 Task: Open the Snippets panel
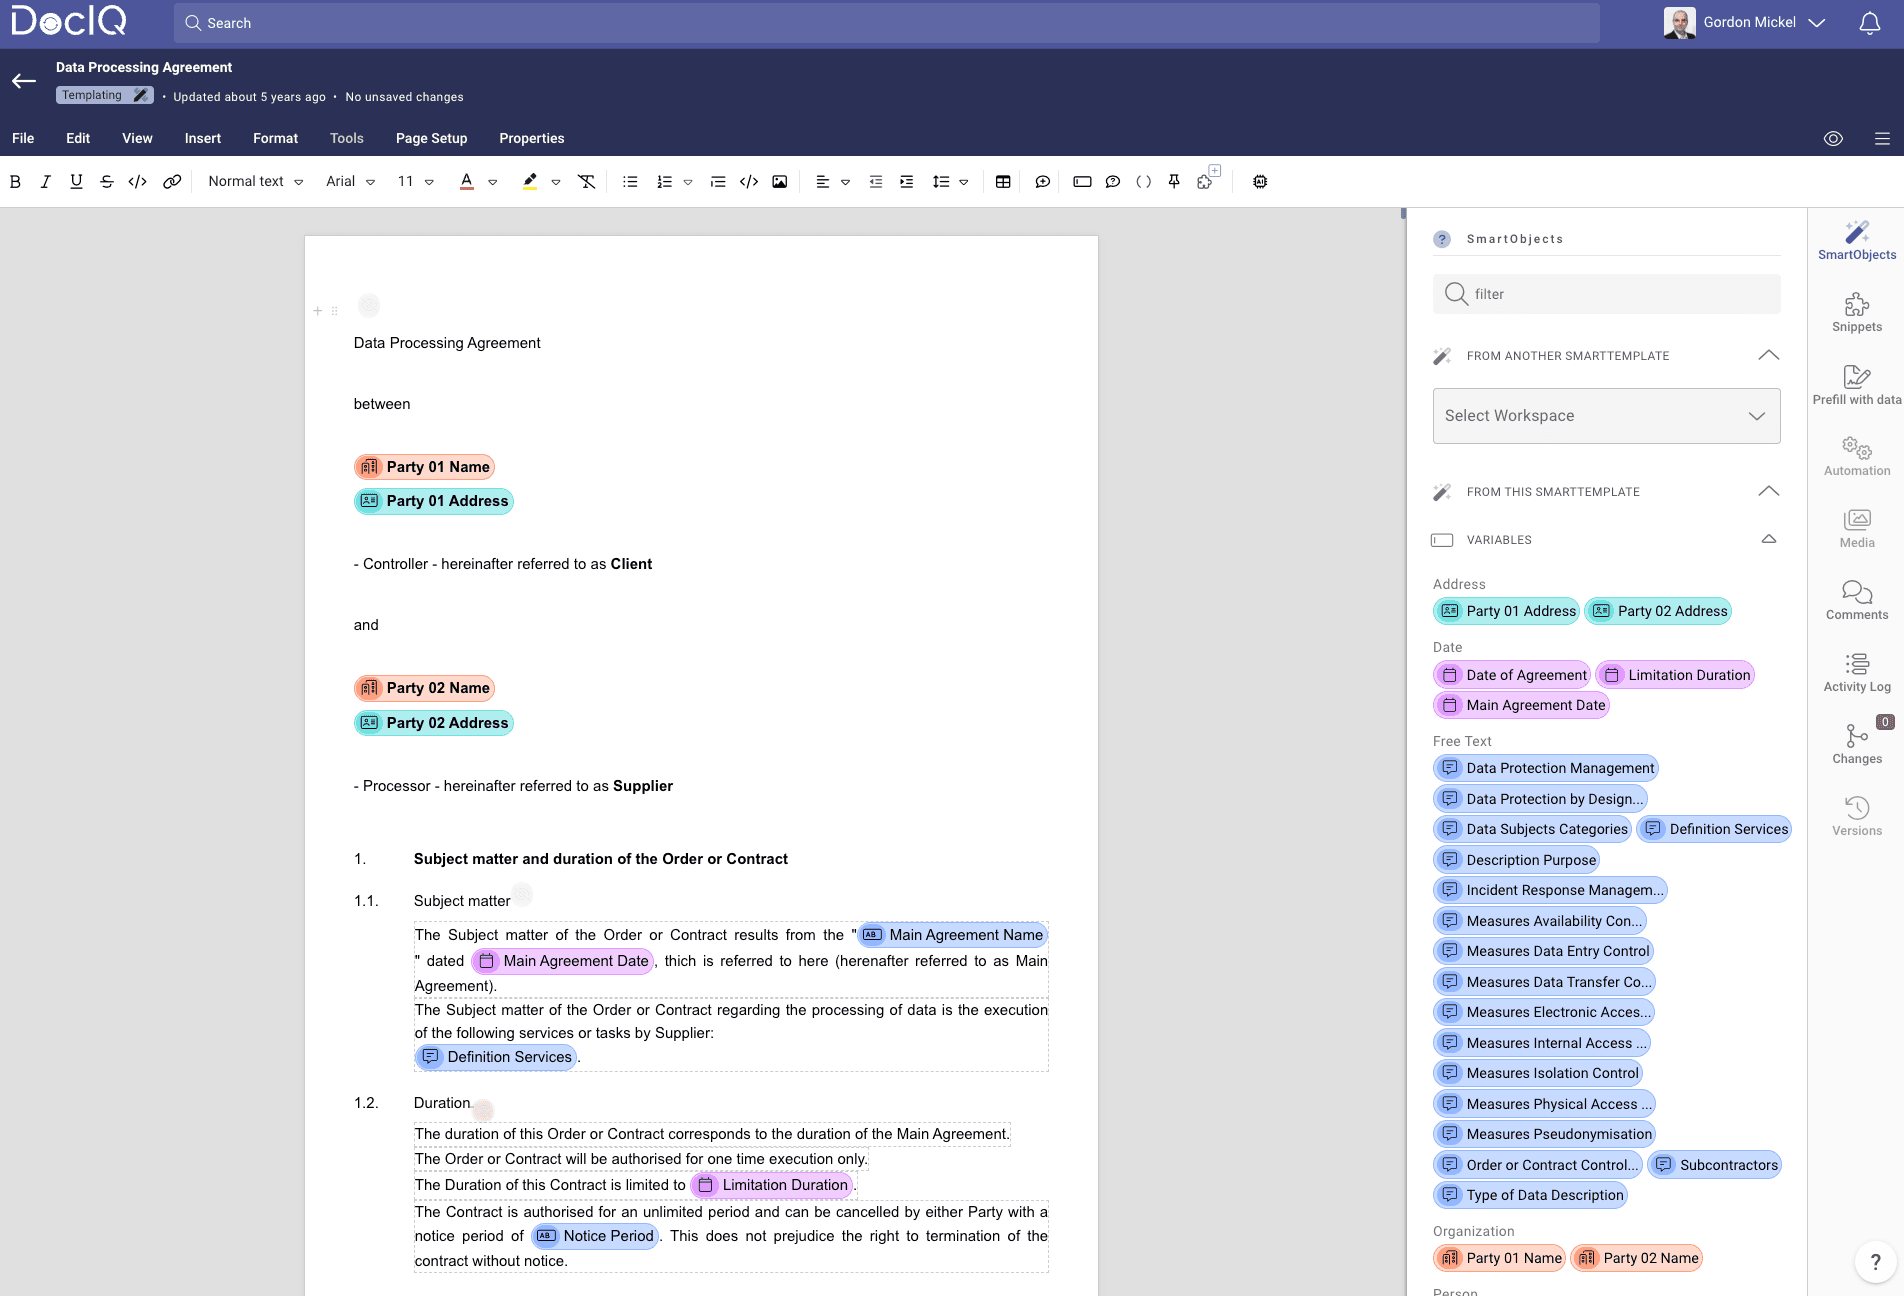tap(1856, 312)
